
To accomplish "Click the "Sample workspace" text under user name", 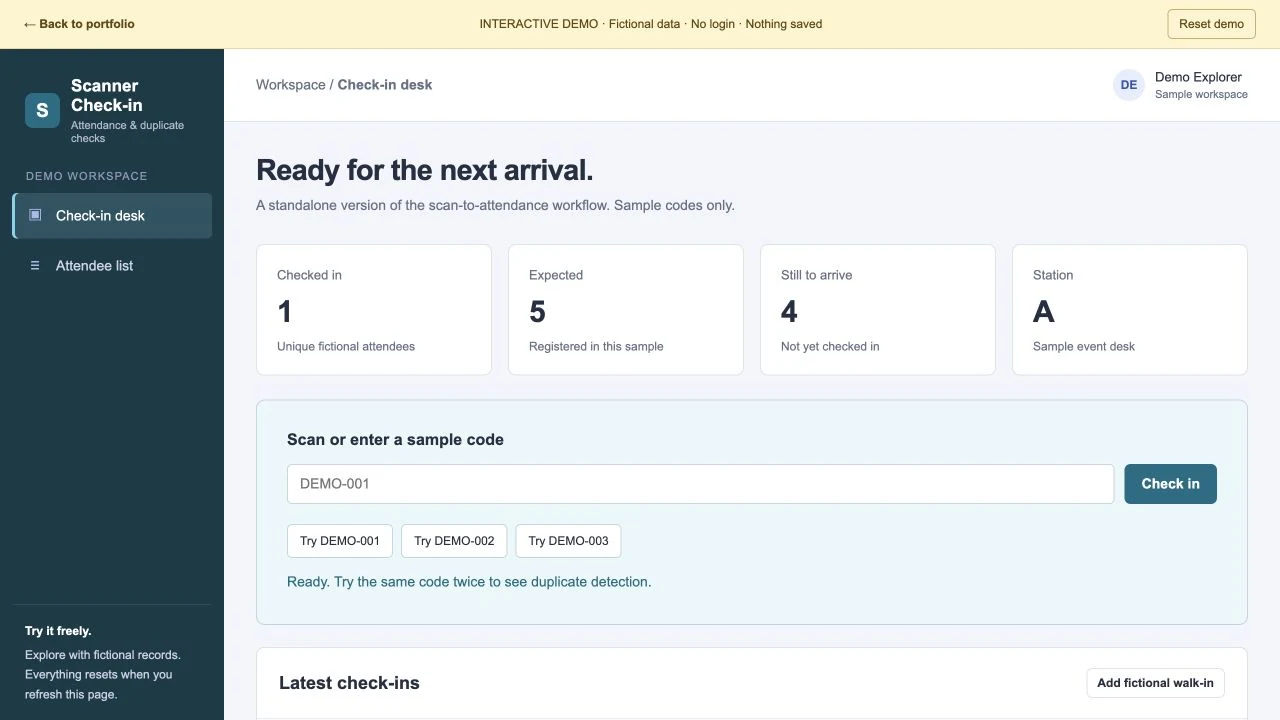I will (1201, 95).
